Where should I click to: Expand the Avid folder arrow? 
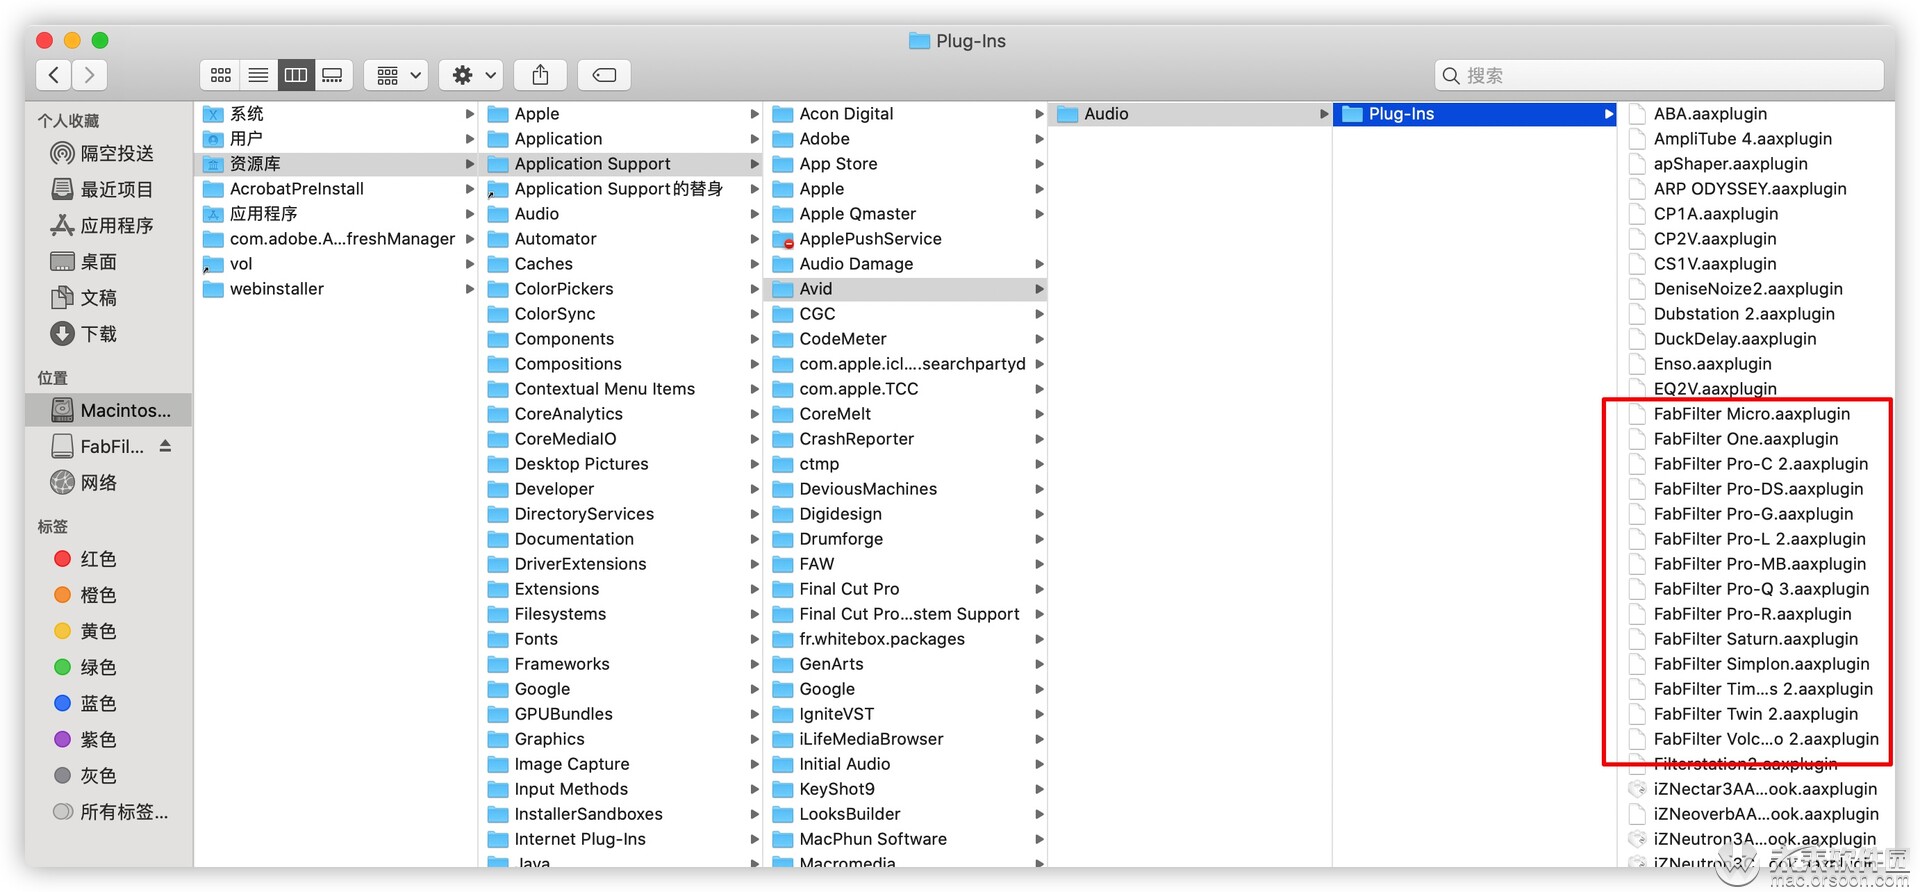pos(1039,289)
